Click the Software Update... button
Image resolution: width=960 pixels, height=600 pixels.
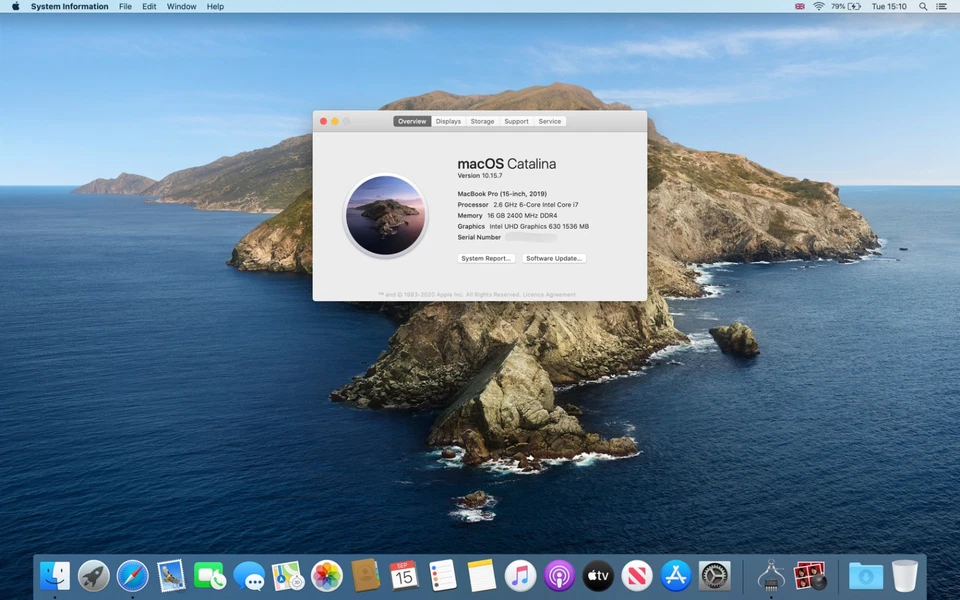(x=554, y=258)
